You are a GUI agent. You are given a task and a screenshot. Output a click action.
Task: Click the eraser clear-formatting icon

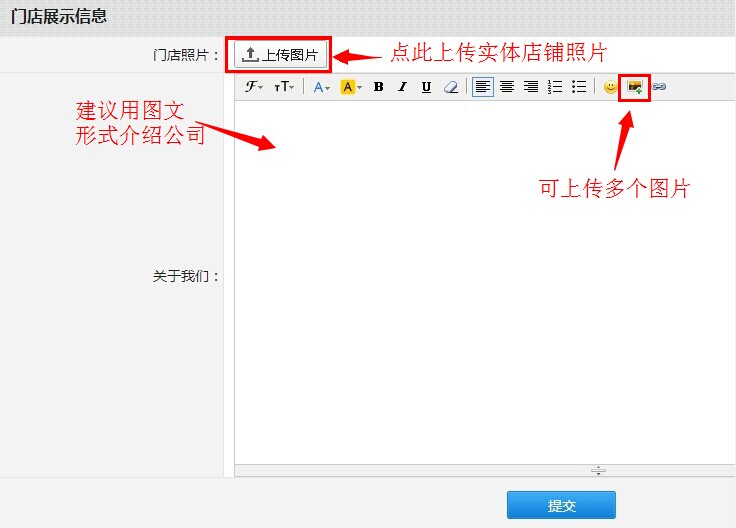pos(451,87)
